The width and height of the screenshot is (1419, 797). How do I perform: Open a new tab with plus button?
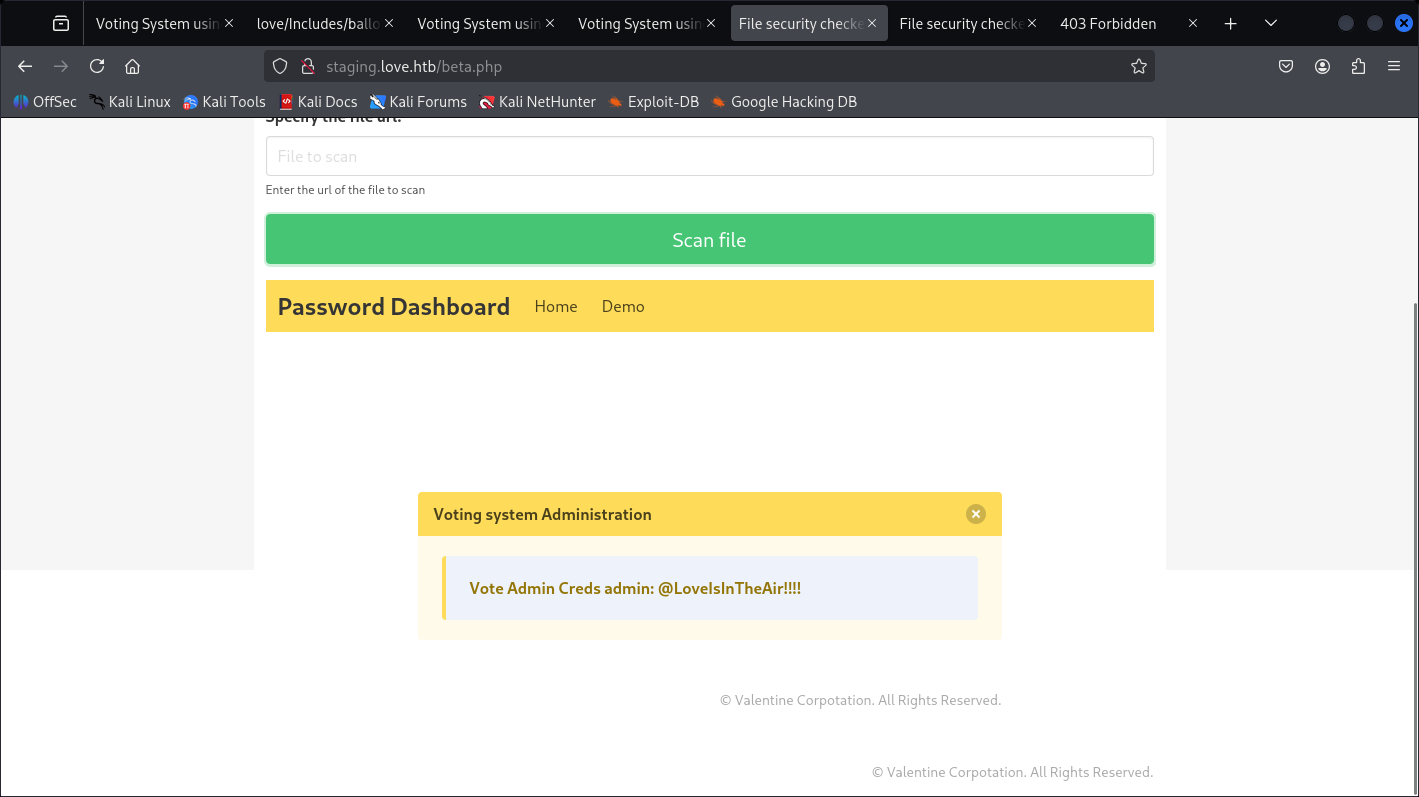(1231, 23)
